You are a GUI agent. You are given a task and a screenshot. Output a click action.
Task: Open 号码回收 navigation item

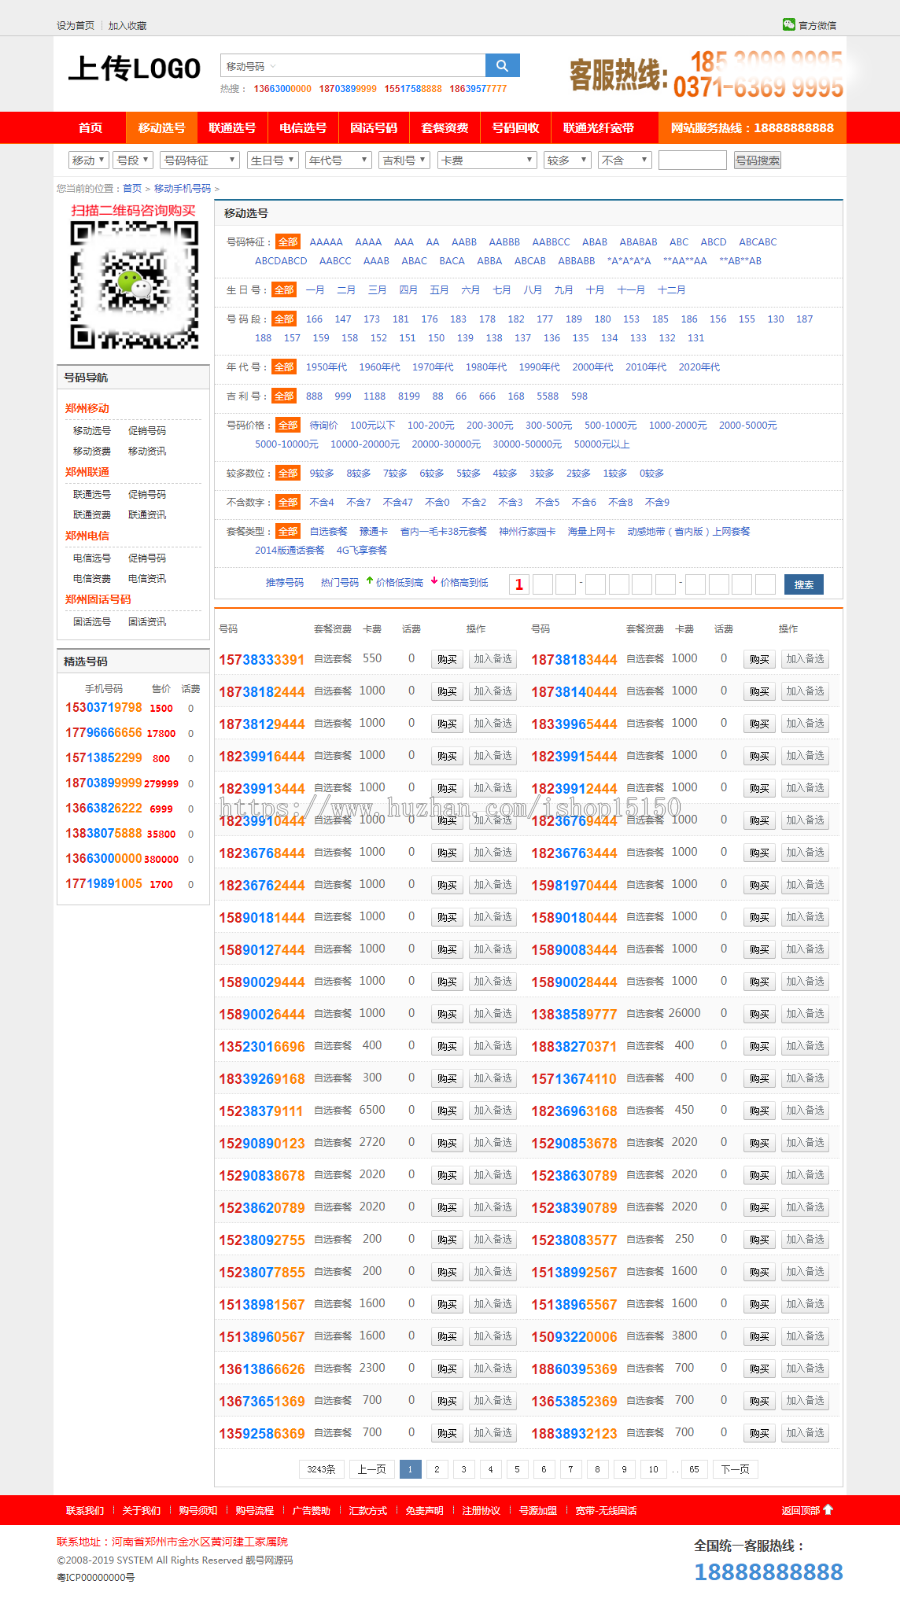516,128
